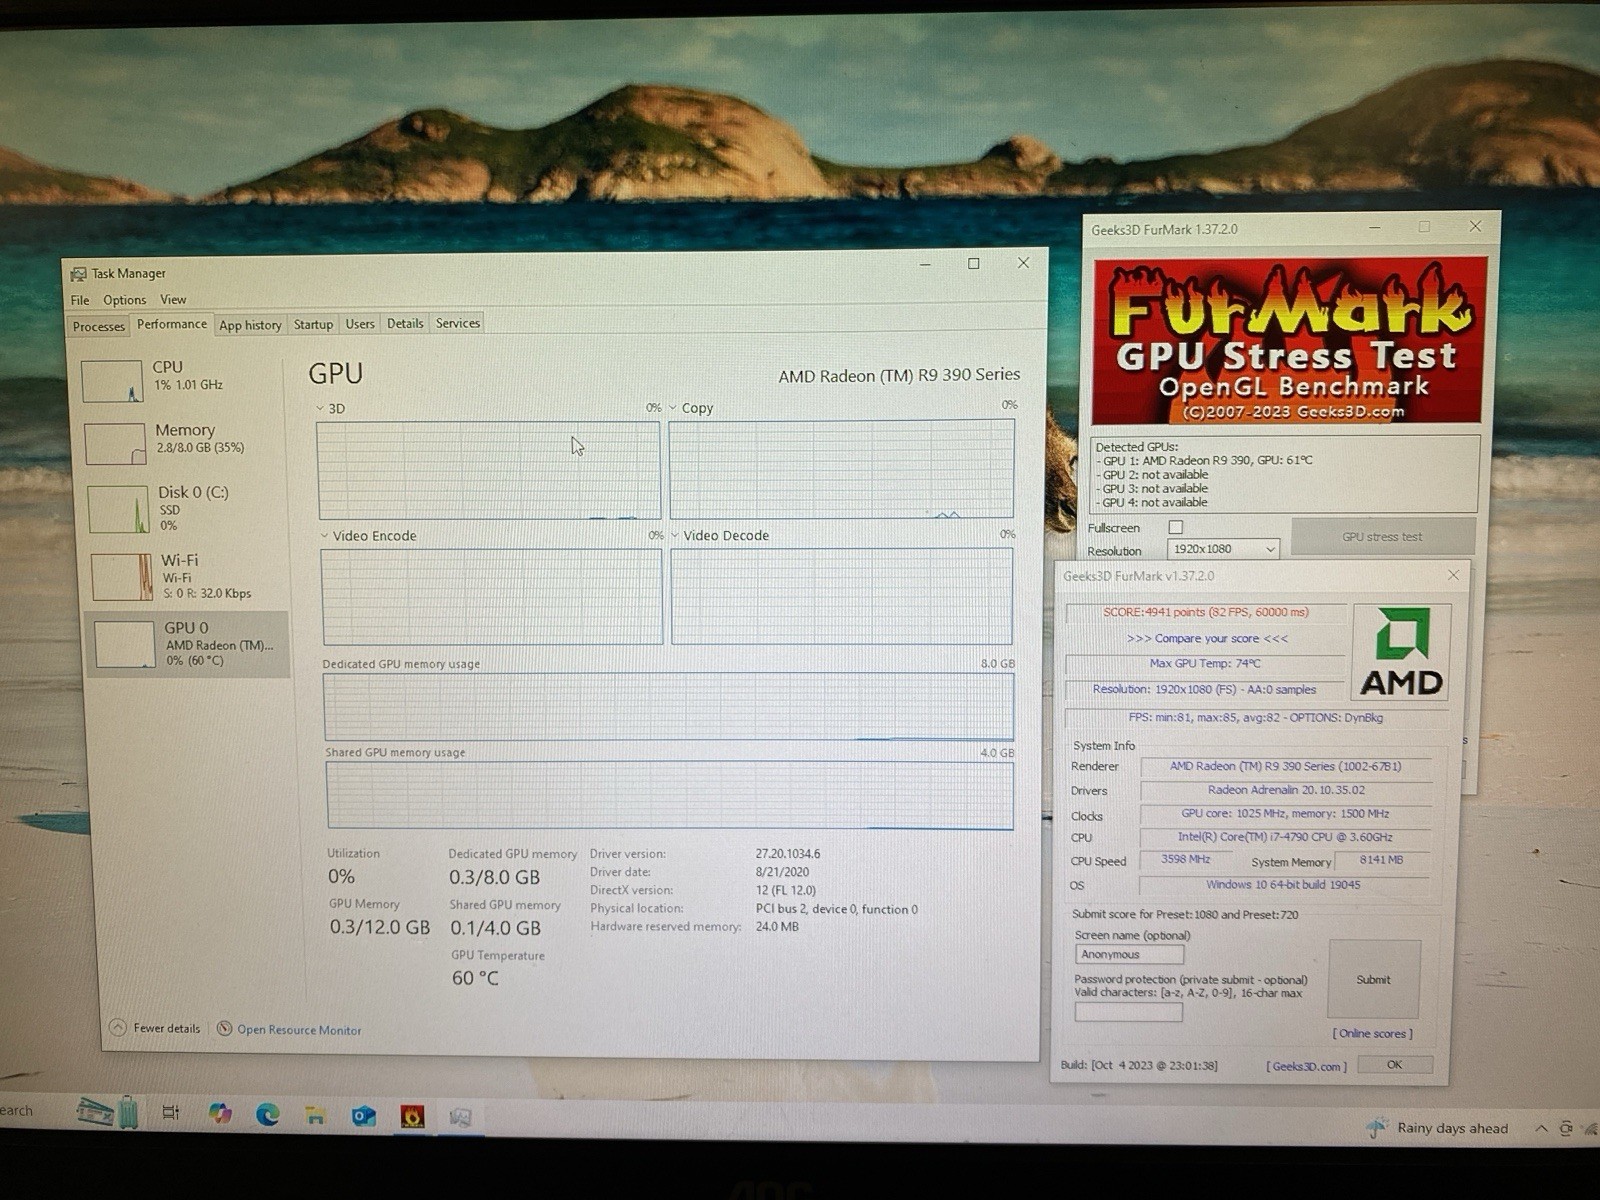Click Fewer details label in Task Manager
The image size is (1600, 1200).
point(167,1028)
